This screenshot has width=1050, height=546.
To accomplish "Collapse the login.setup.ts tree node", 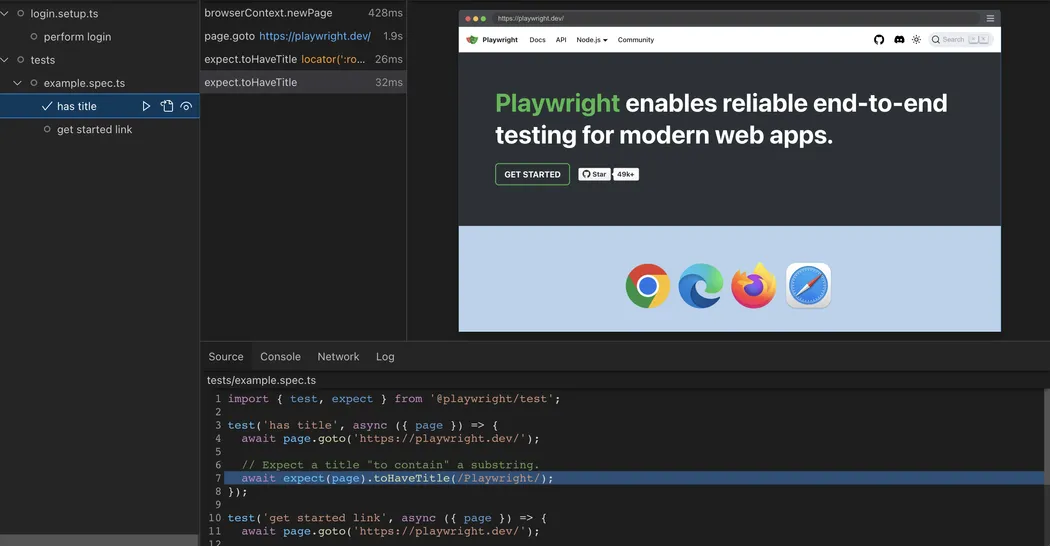I will click(6, 14).
